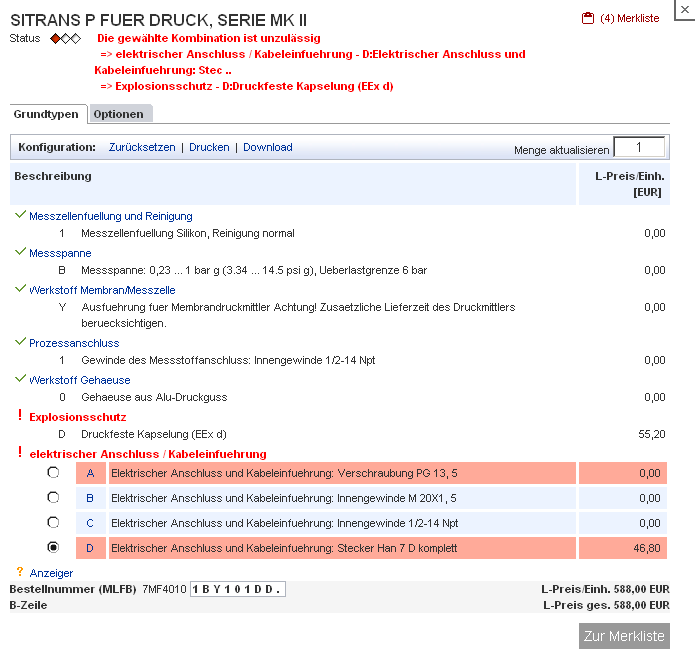Image resolution: width=695 pixels, height=659 pixels.
Task: Click the green checkmark beside Messzellenfuellung
Action: [x=20, y=214]
